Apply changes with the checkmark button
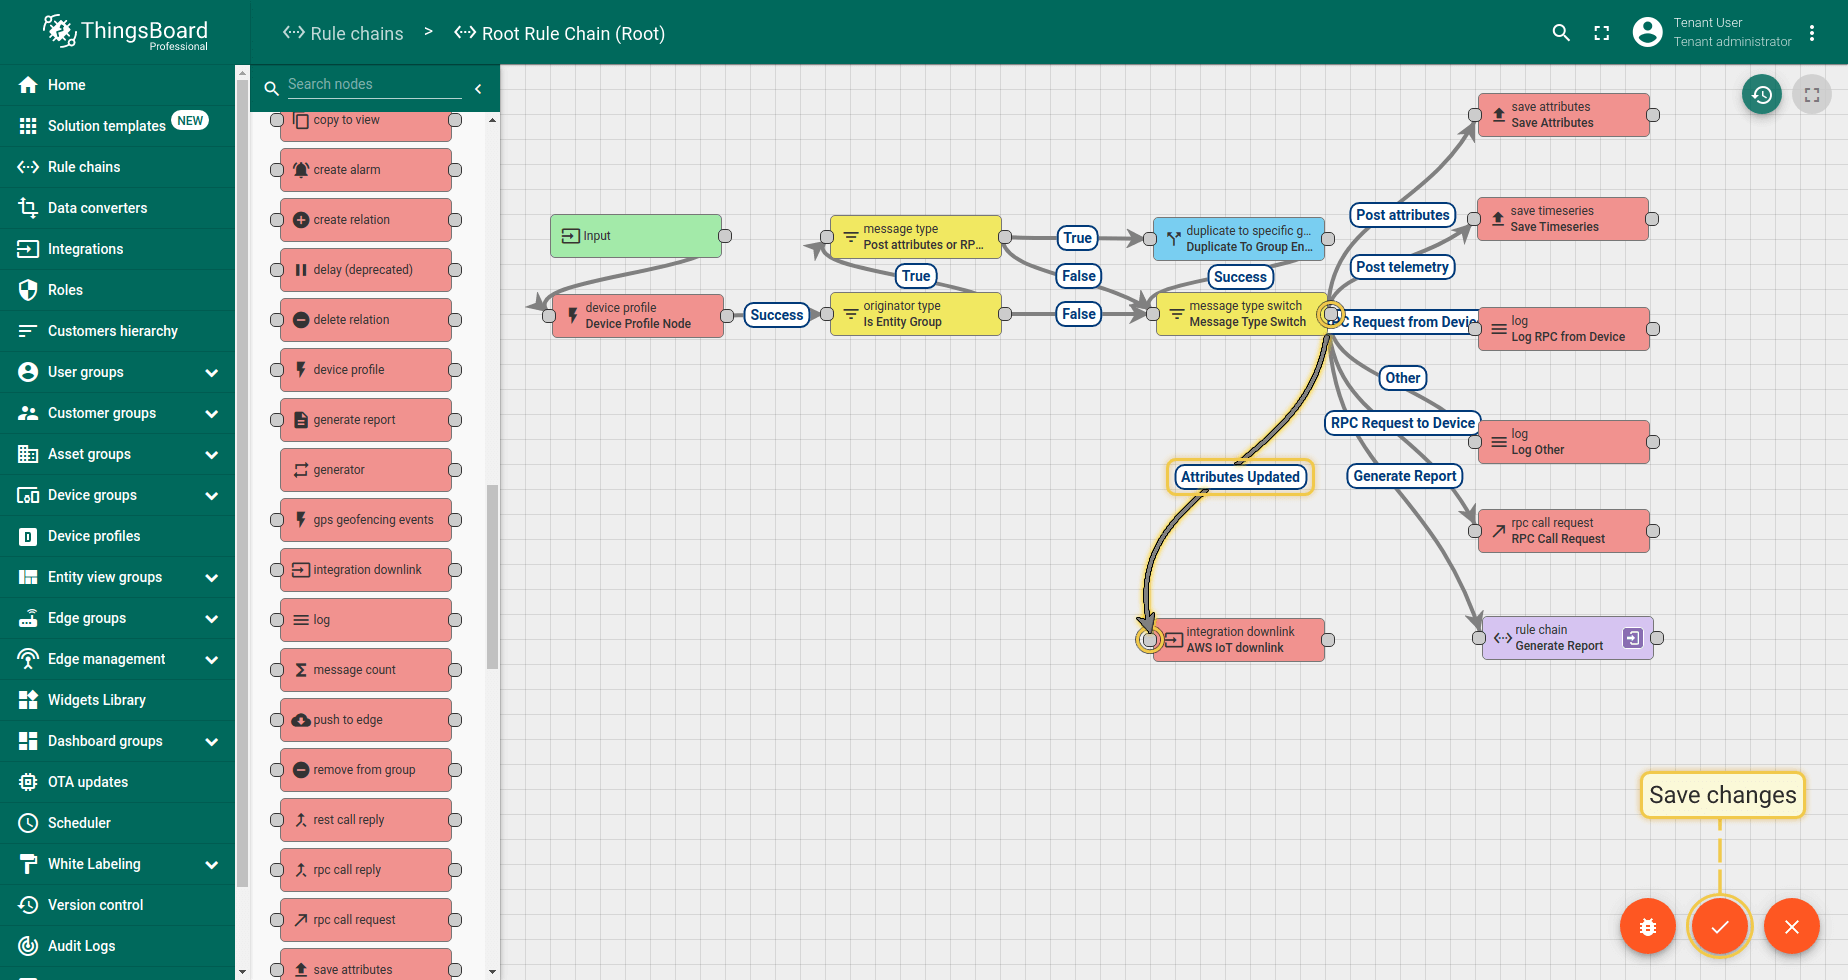 [1719, 927]
